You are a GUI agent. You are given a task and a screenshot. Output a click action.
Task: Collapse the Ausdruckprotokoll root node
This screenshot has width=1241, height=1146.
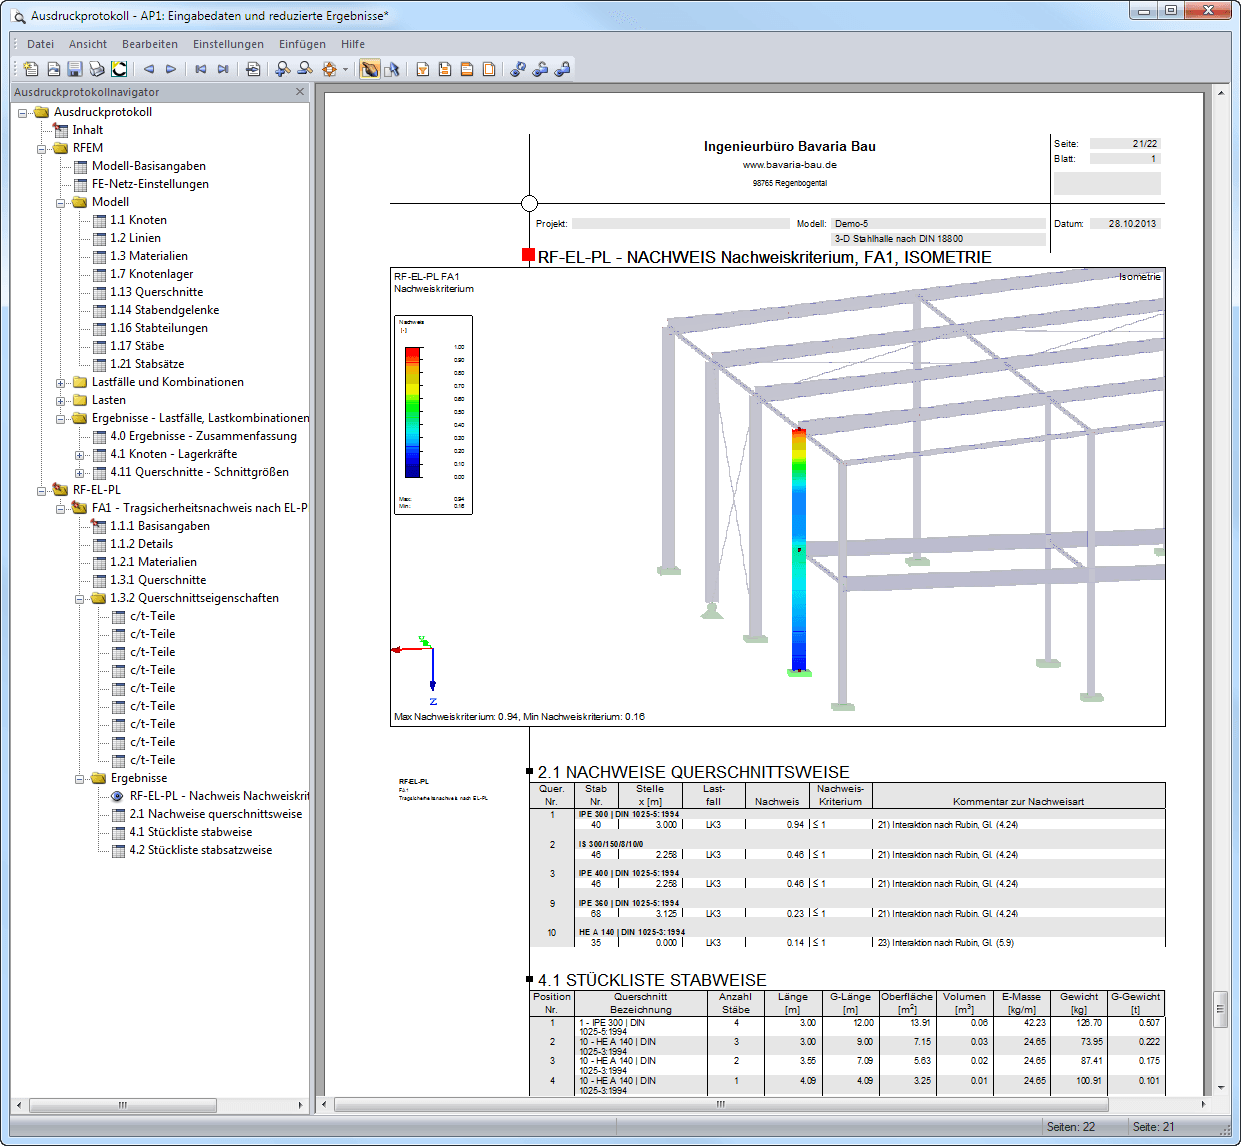point(23,113)
